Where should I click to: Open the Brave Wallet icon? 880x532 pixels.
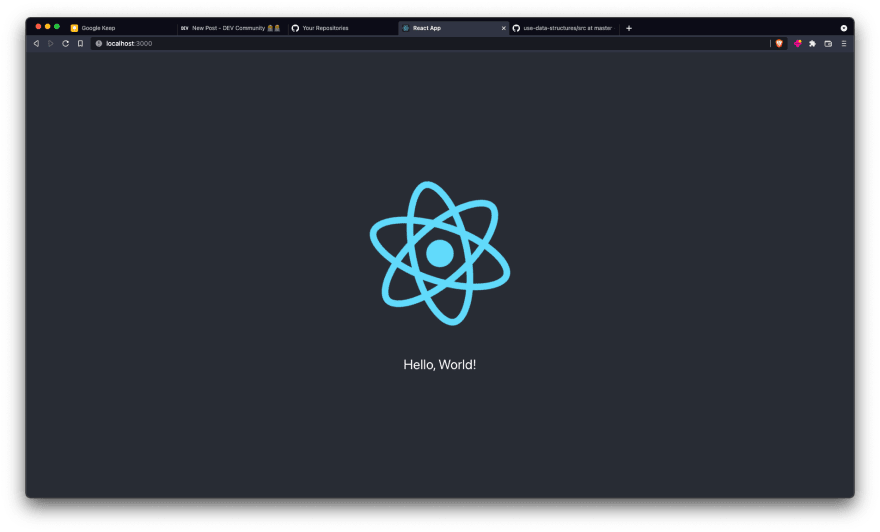click(x=828, y=43)
